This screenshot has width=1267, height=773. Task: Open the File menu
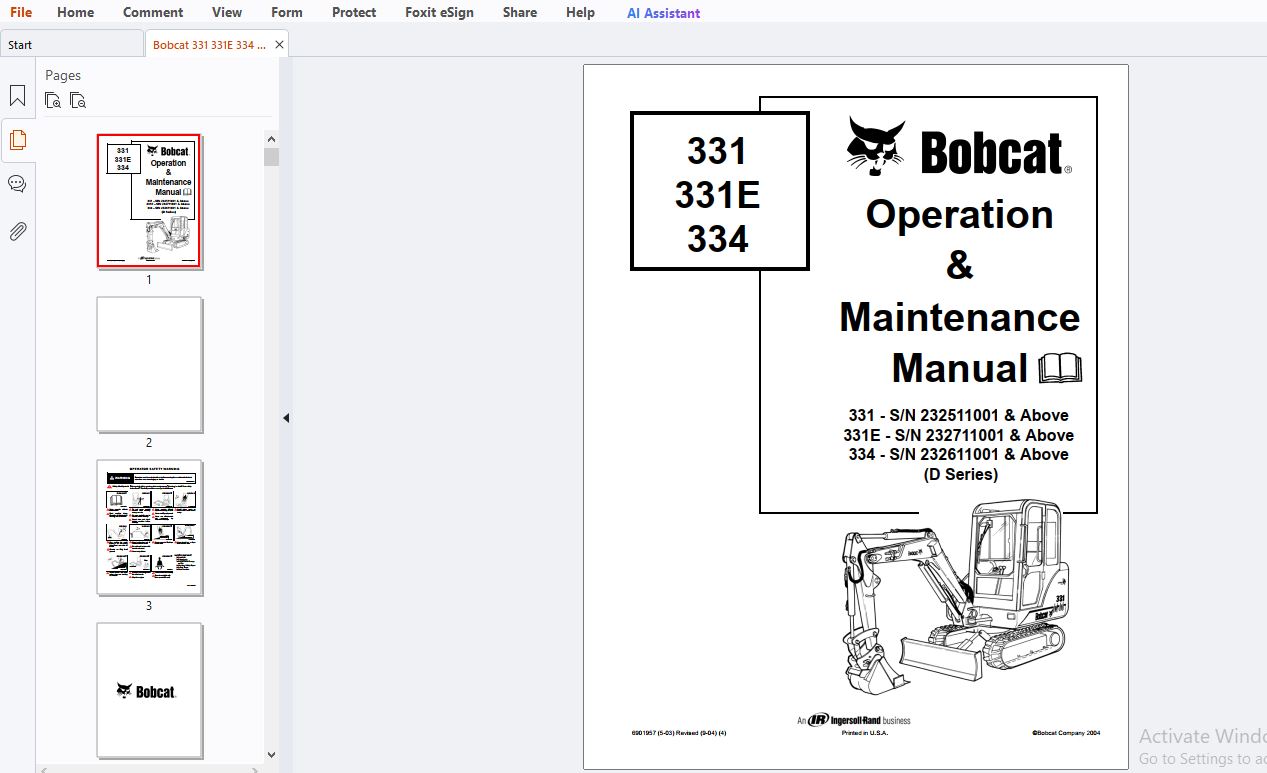pyautogui.click(x=21, y=12)
